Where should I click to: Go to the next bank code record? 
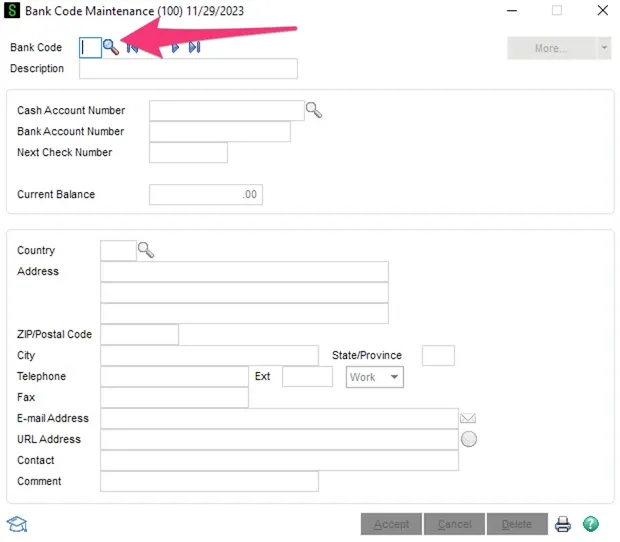pyautogui.click(x=175, y=48)
